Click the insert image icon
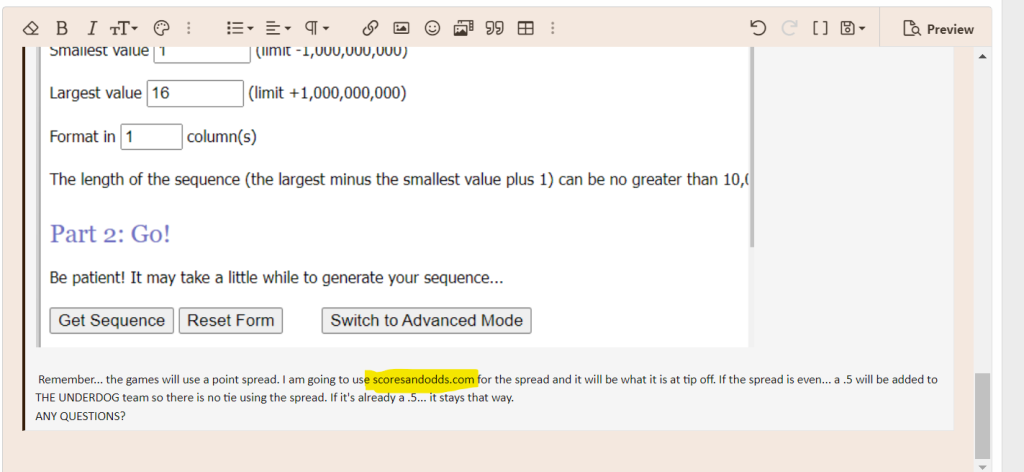The height and width of the screenshot is (472, 1024). pyautogui.click(x=400, y=28)
